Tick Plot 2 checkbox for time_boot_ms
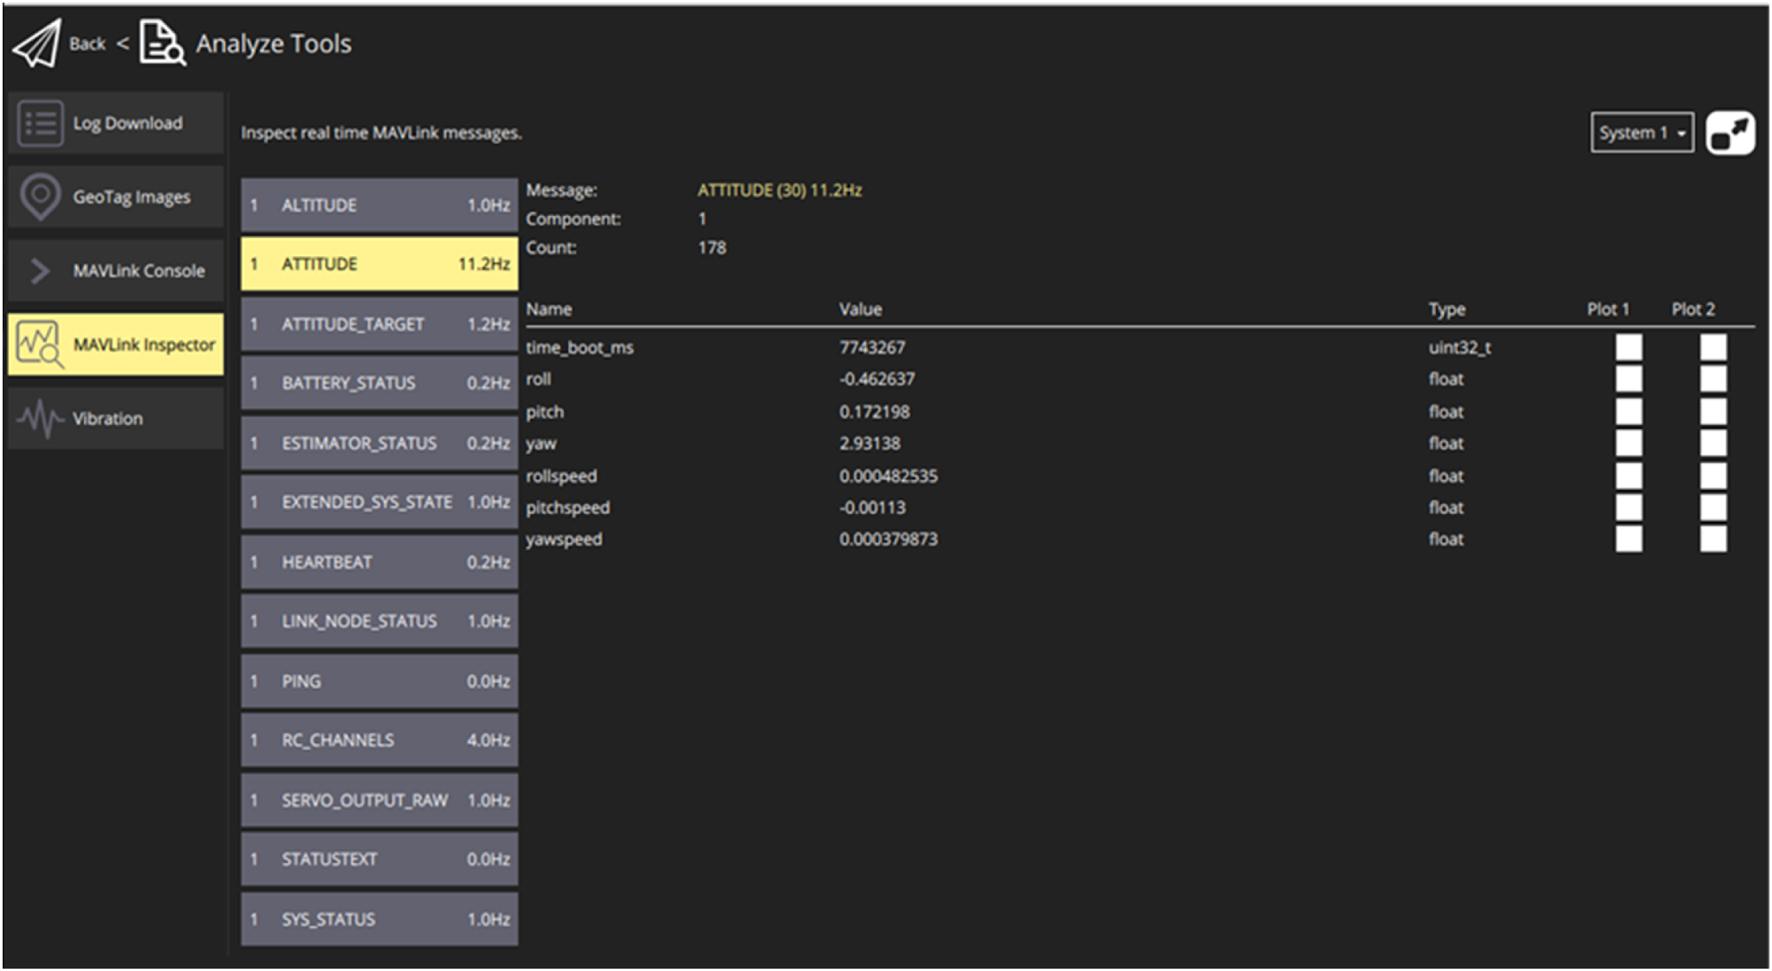The image size is (1772, 971). [x=1713, y=347]
